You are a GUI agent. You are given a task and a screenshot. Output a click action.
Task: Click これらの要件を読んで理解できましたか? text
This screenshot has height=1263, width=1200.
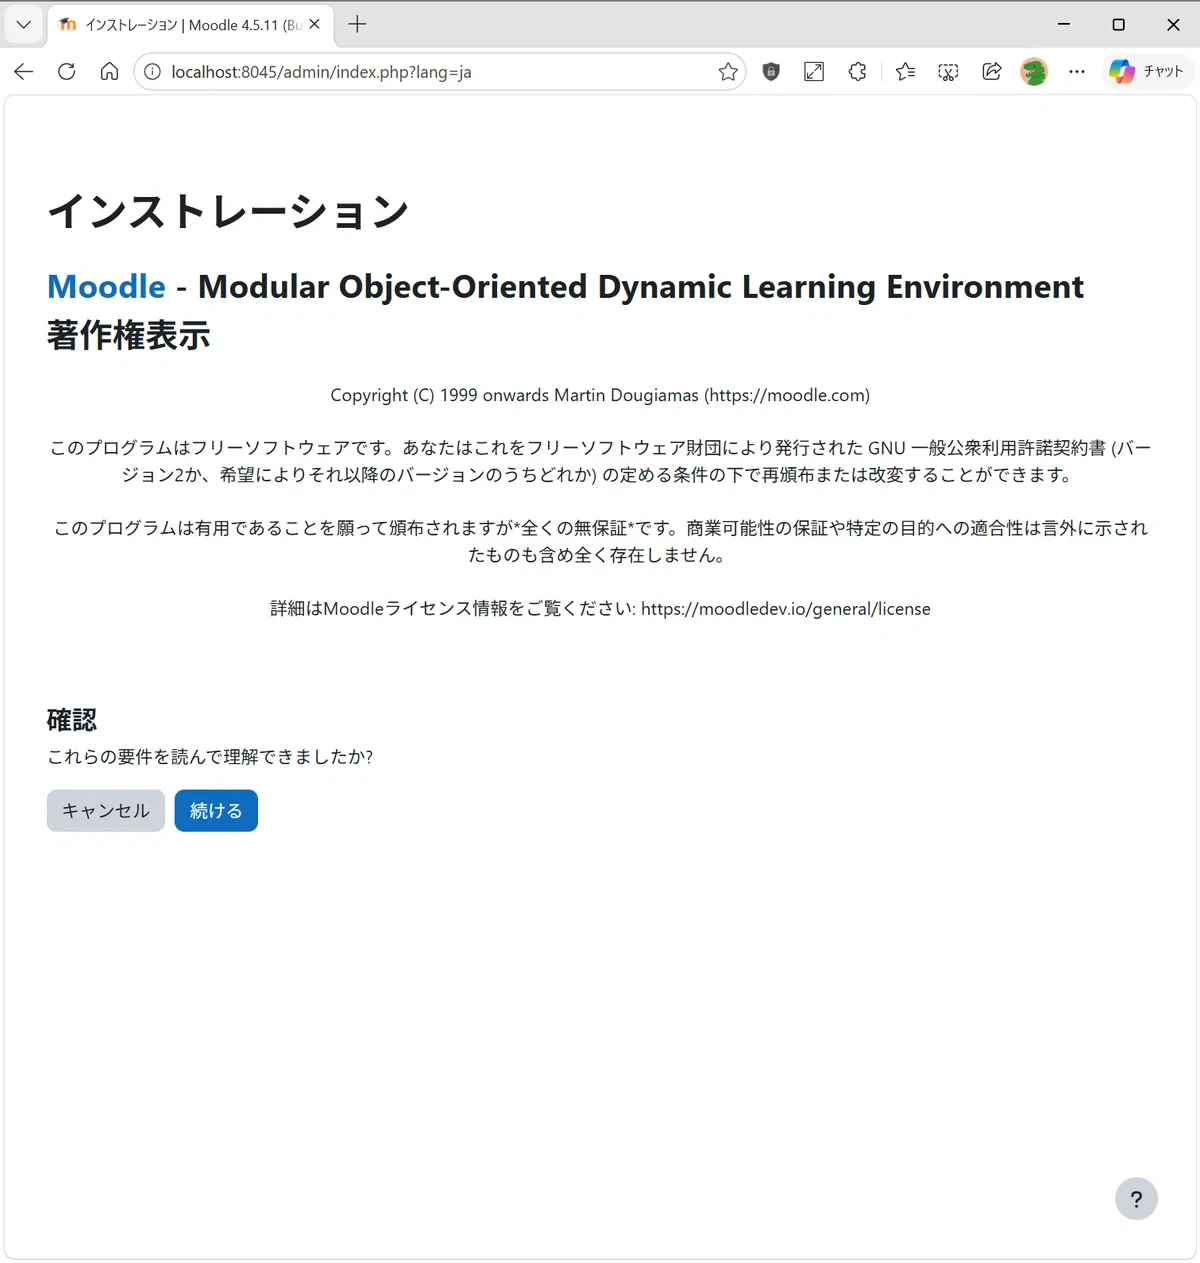[x=210, y=757]
